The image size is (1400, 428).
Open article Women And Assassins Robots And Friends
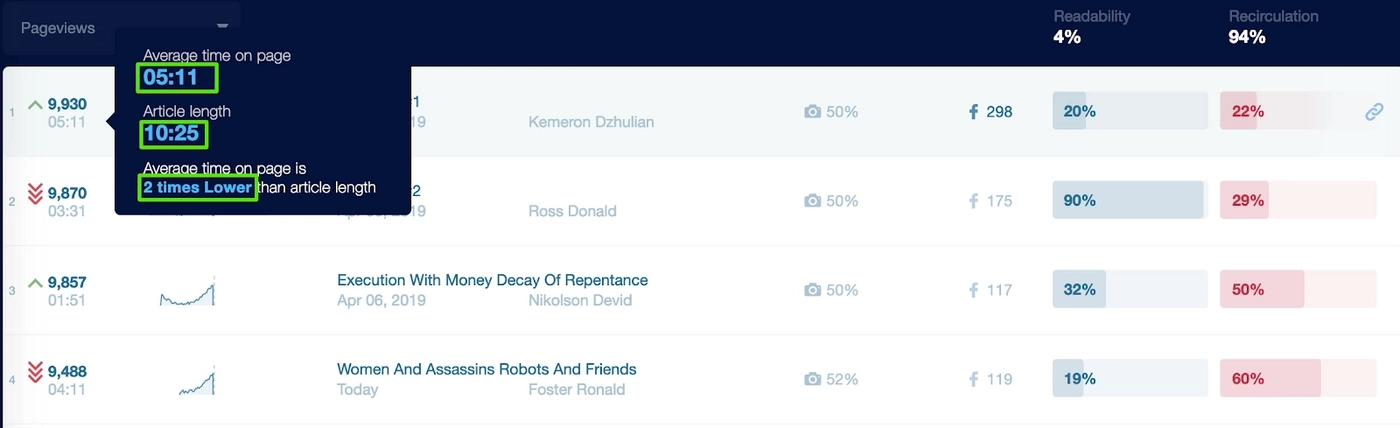point(487,369)
